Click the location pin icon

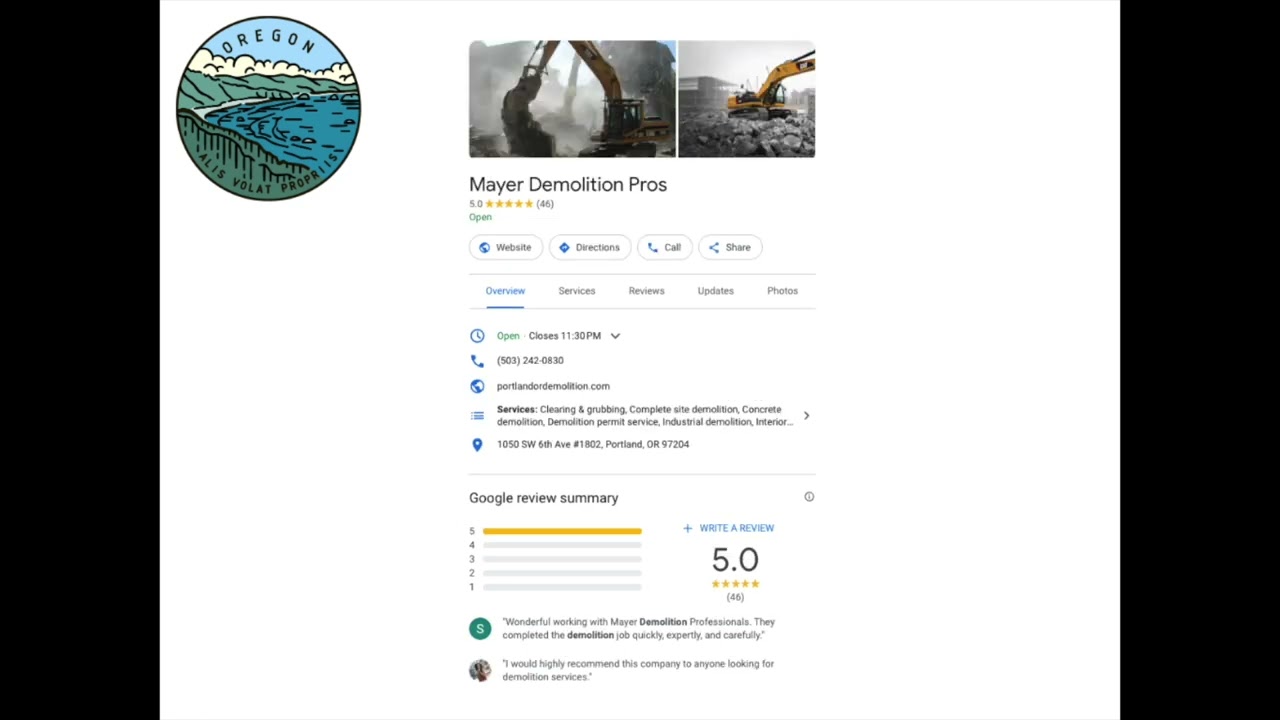pyautogui.click(x=477, y=444)
